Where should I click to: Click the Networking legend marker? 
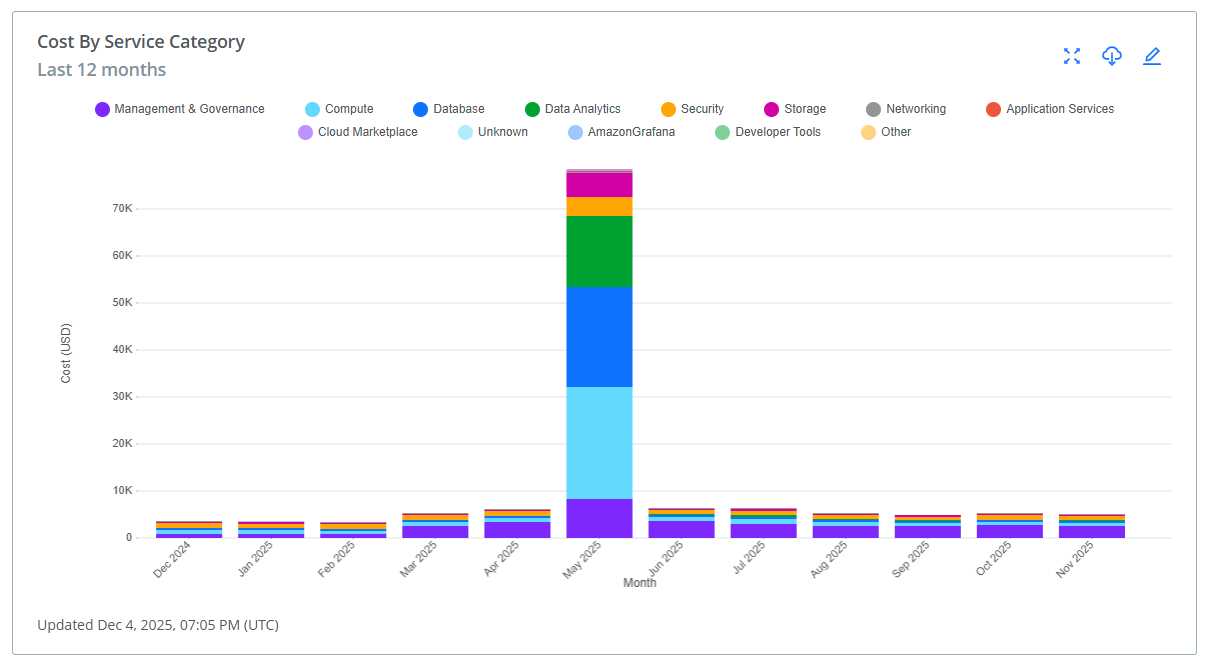[x=874, y=109]
